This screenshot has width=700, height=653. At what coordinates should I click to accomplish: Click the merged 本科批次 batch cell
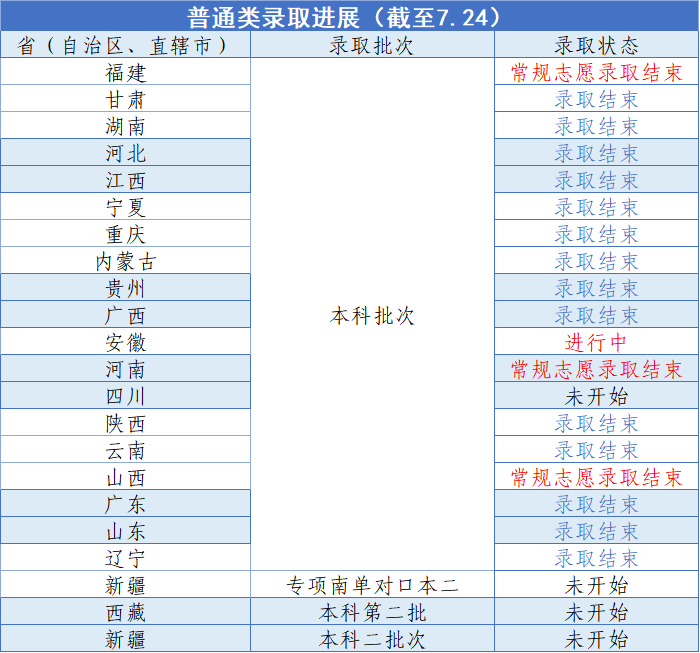[x=372, y=315]
